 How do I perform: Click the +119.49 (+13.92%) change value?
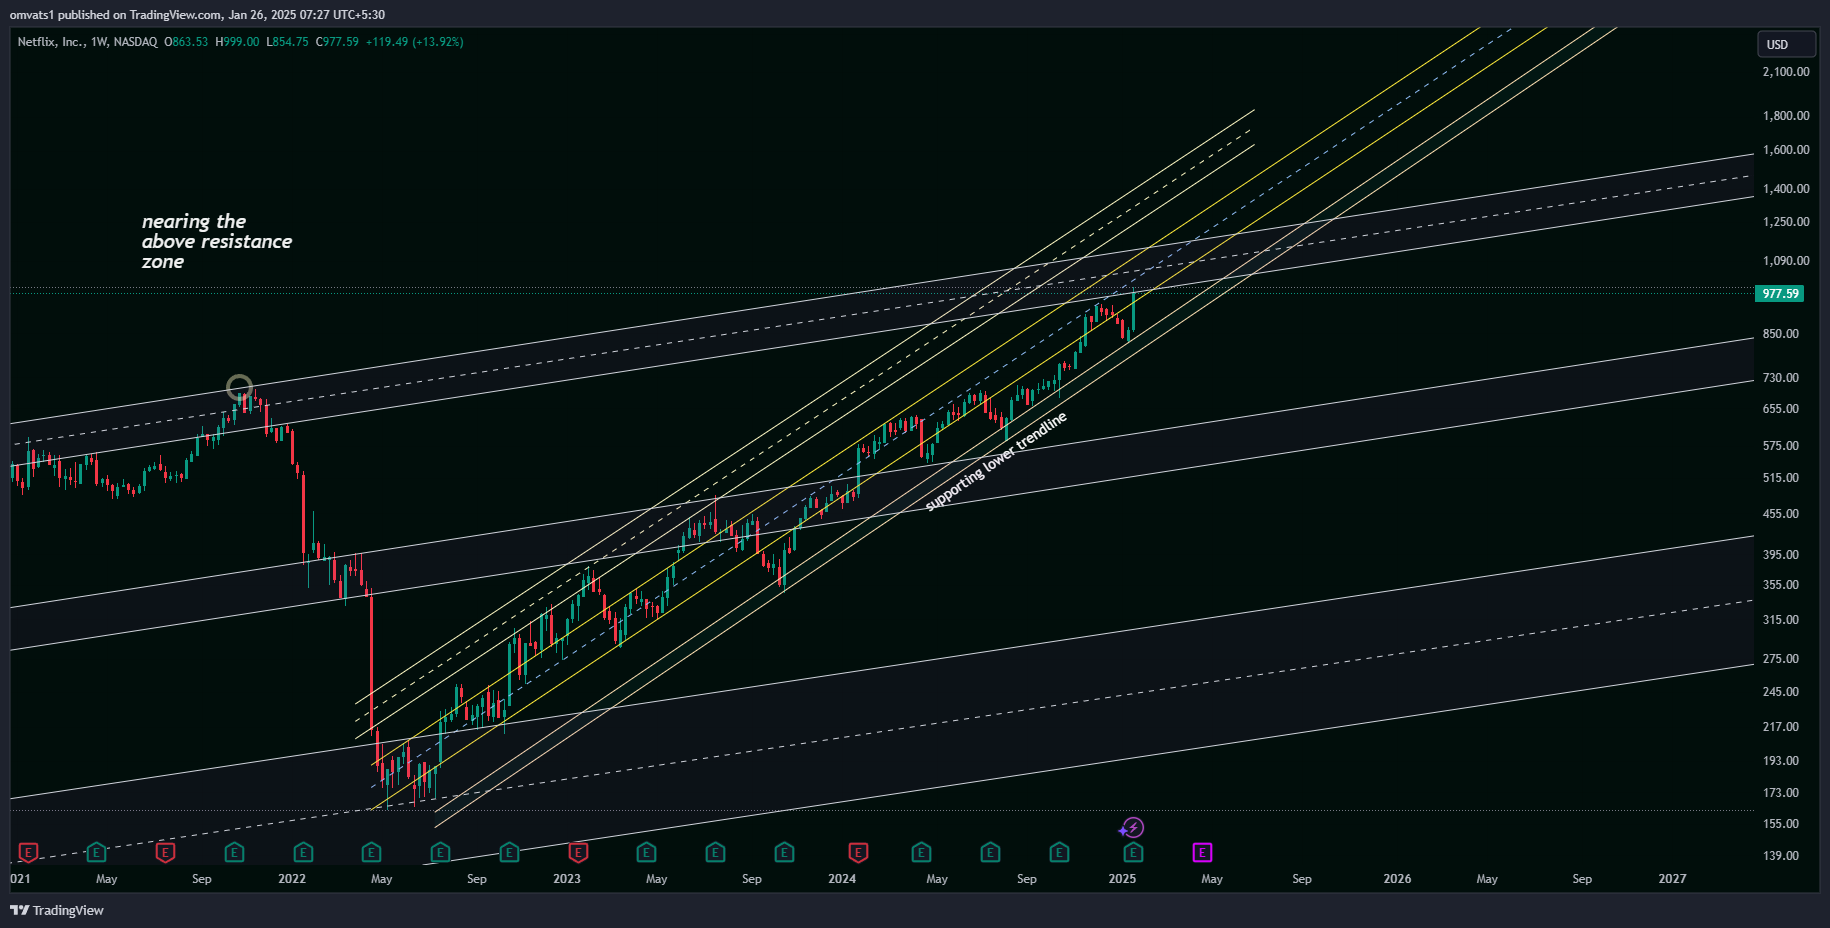(414, 42)
